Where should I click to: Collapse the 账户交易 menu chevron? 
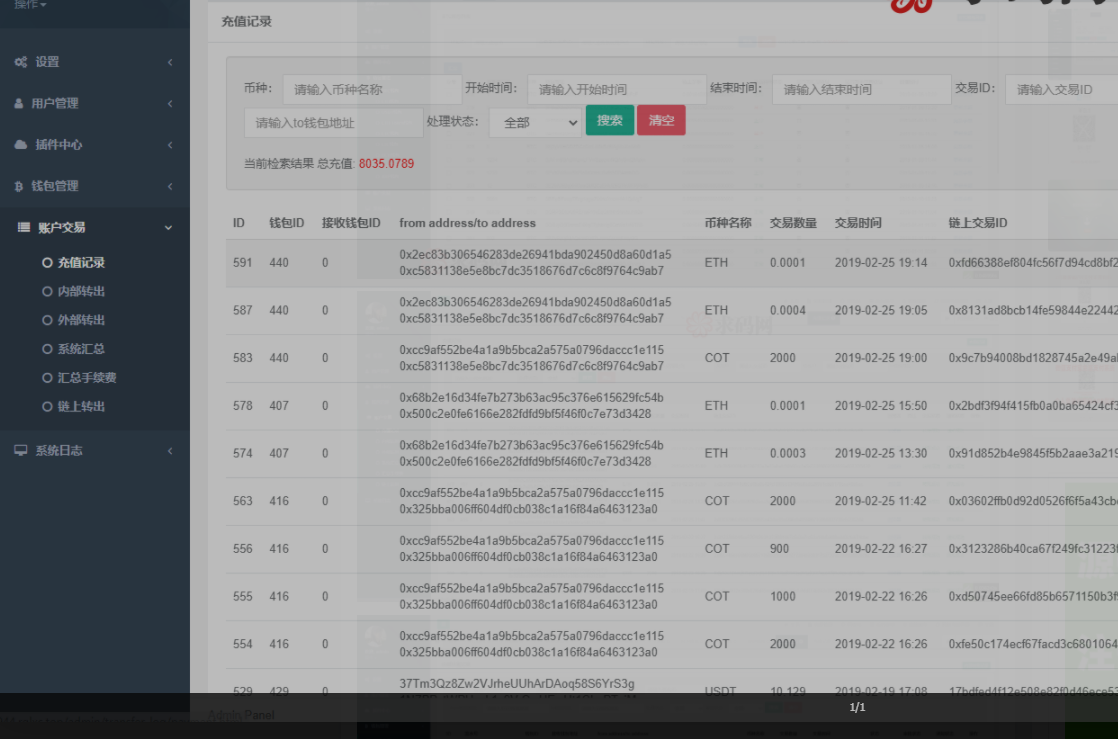pyautogui.click(x=169, y=228)
